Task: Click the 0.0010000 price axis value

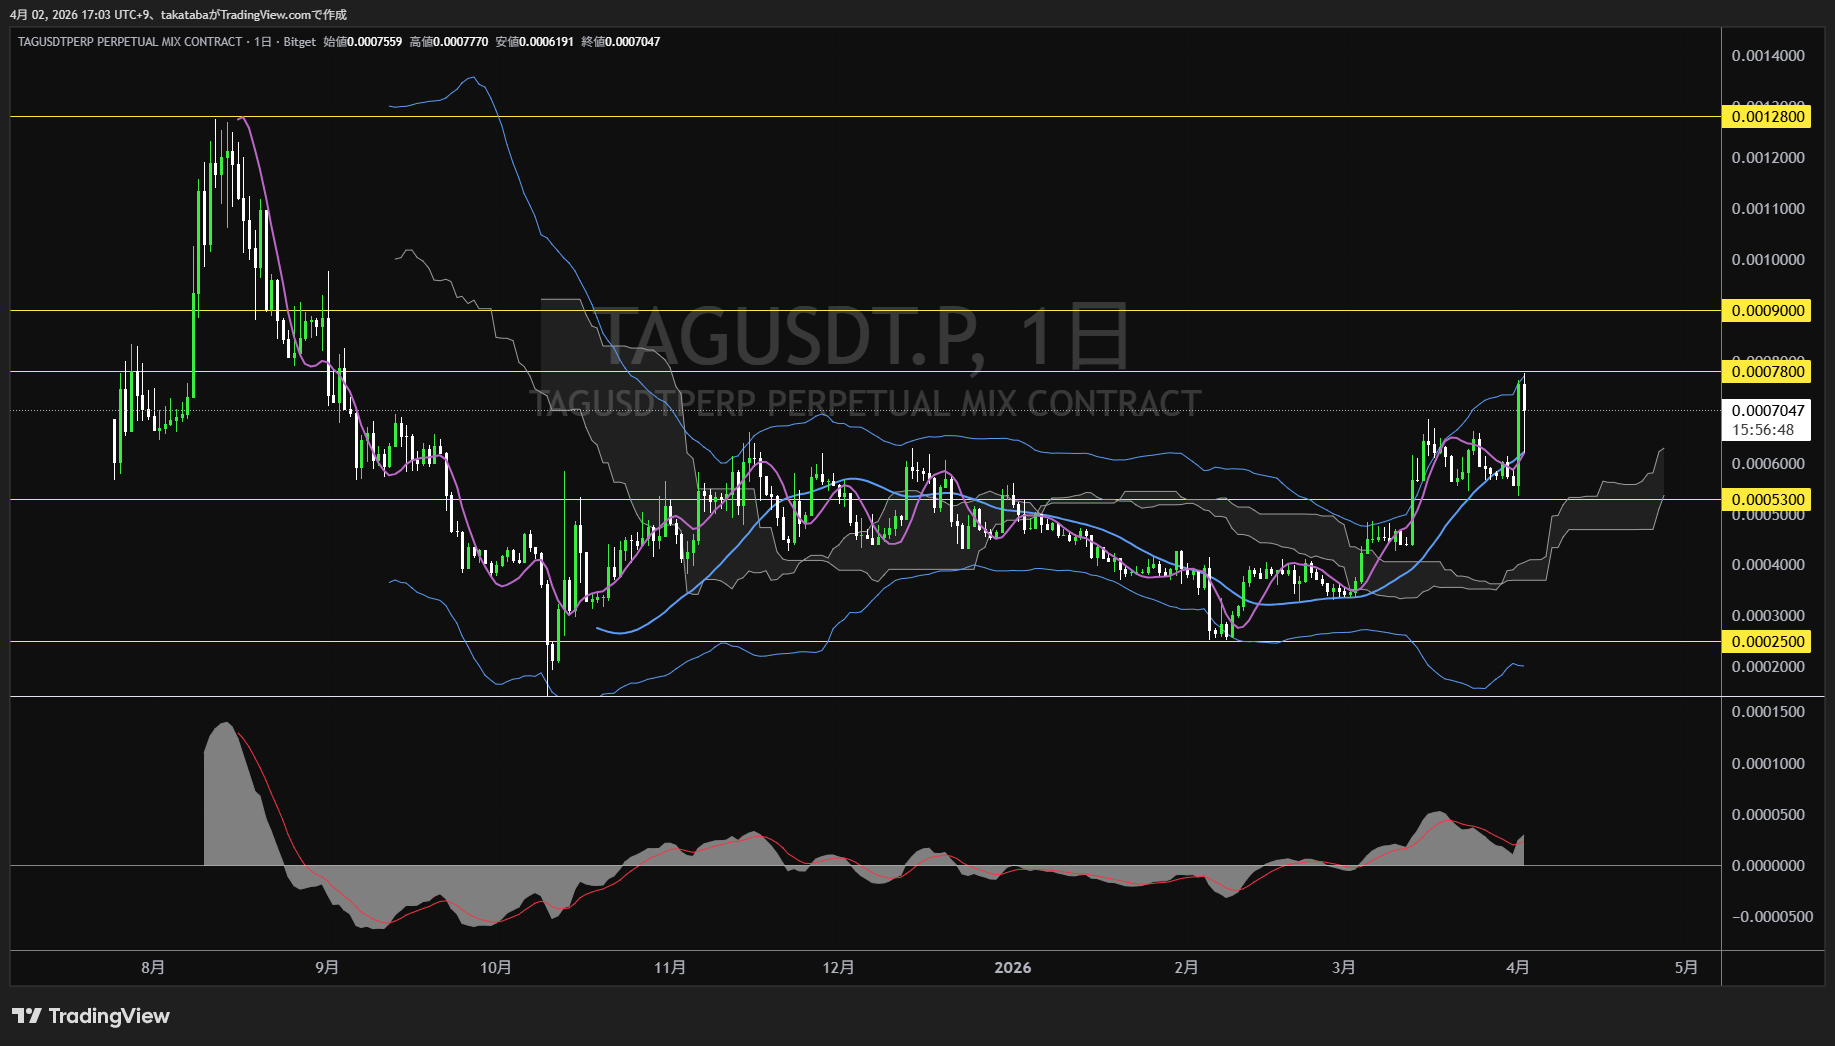Action: click(x=1768, y=260)
